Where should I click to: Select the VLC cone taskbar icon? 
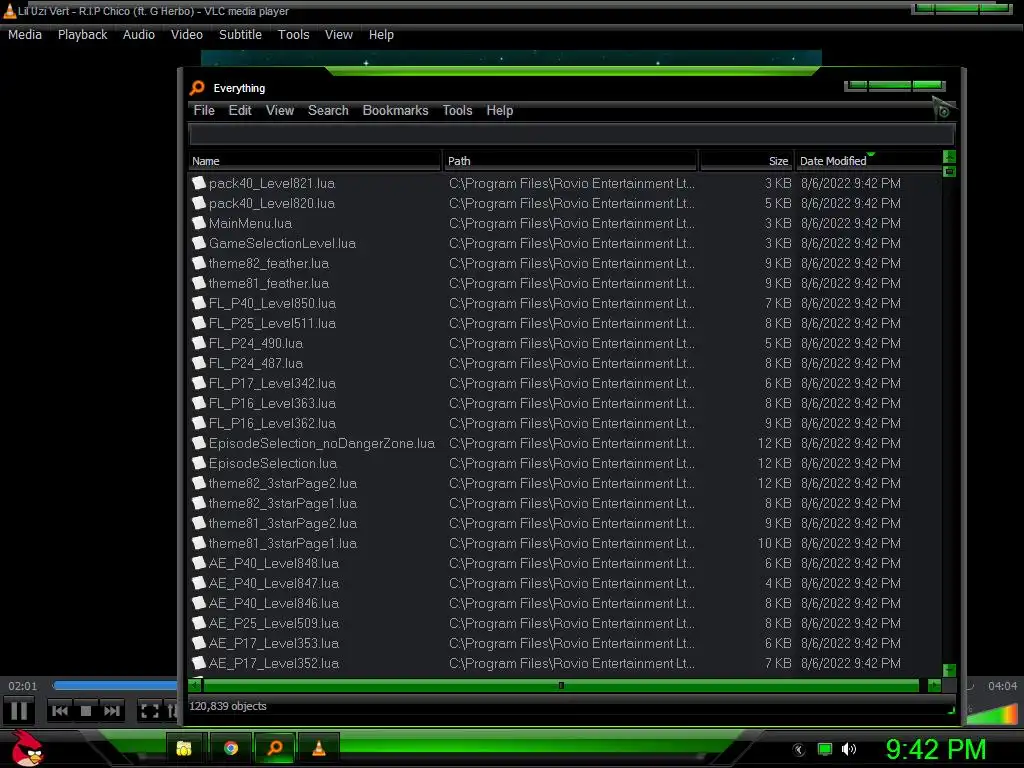click(319, 748)
